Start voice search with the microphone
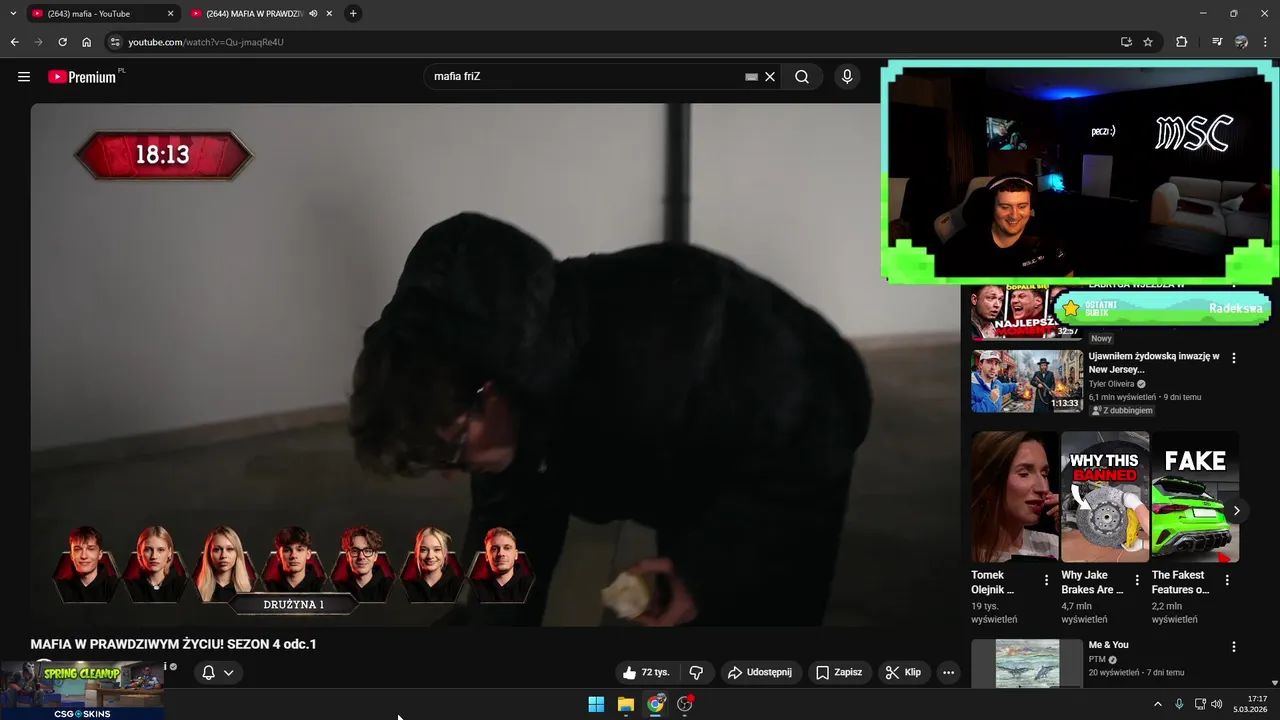Image resolution: width=1280 pixels, height=720 pixels. [x=847, y=77]
